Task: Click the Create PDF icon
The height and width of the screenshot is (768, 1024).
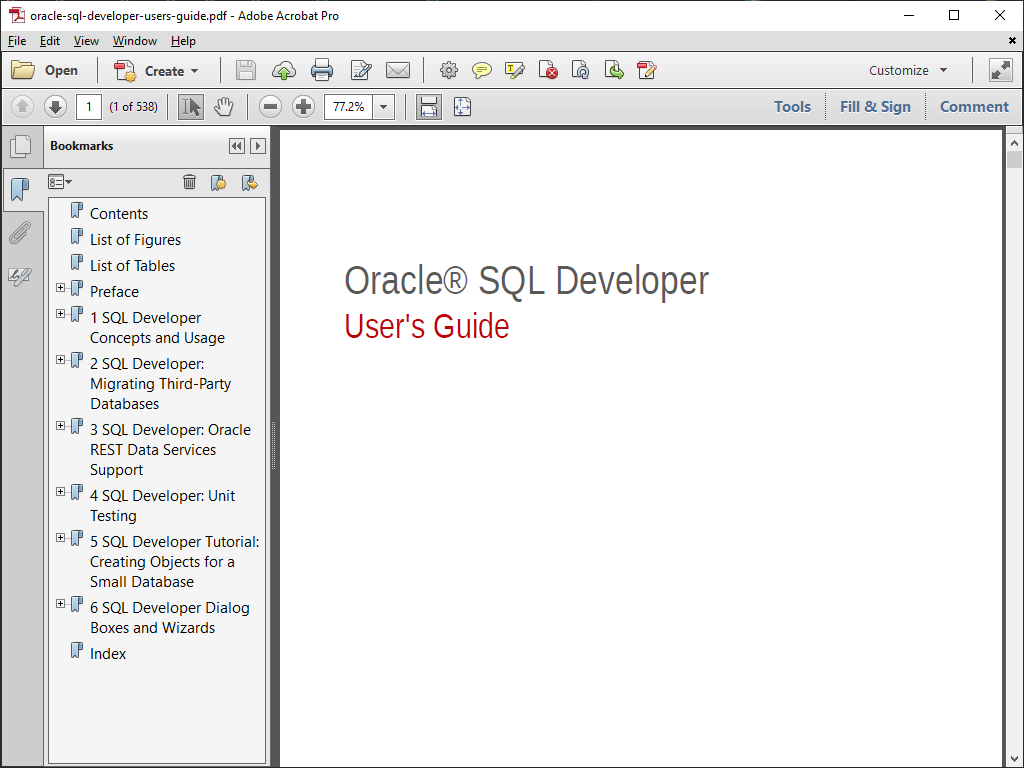Action: point(125,71)
